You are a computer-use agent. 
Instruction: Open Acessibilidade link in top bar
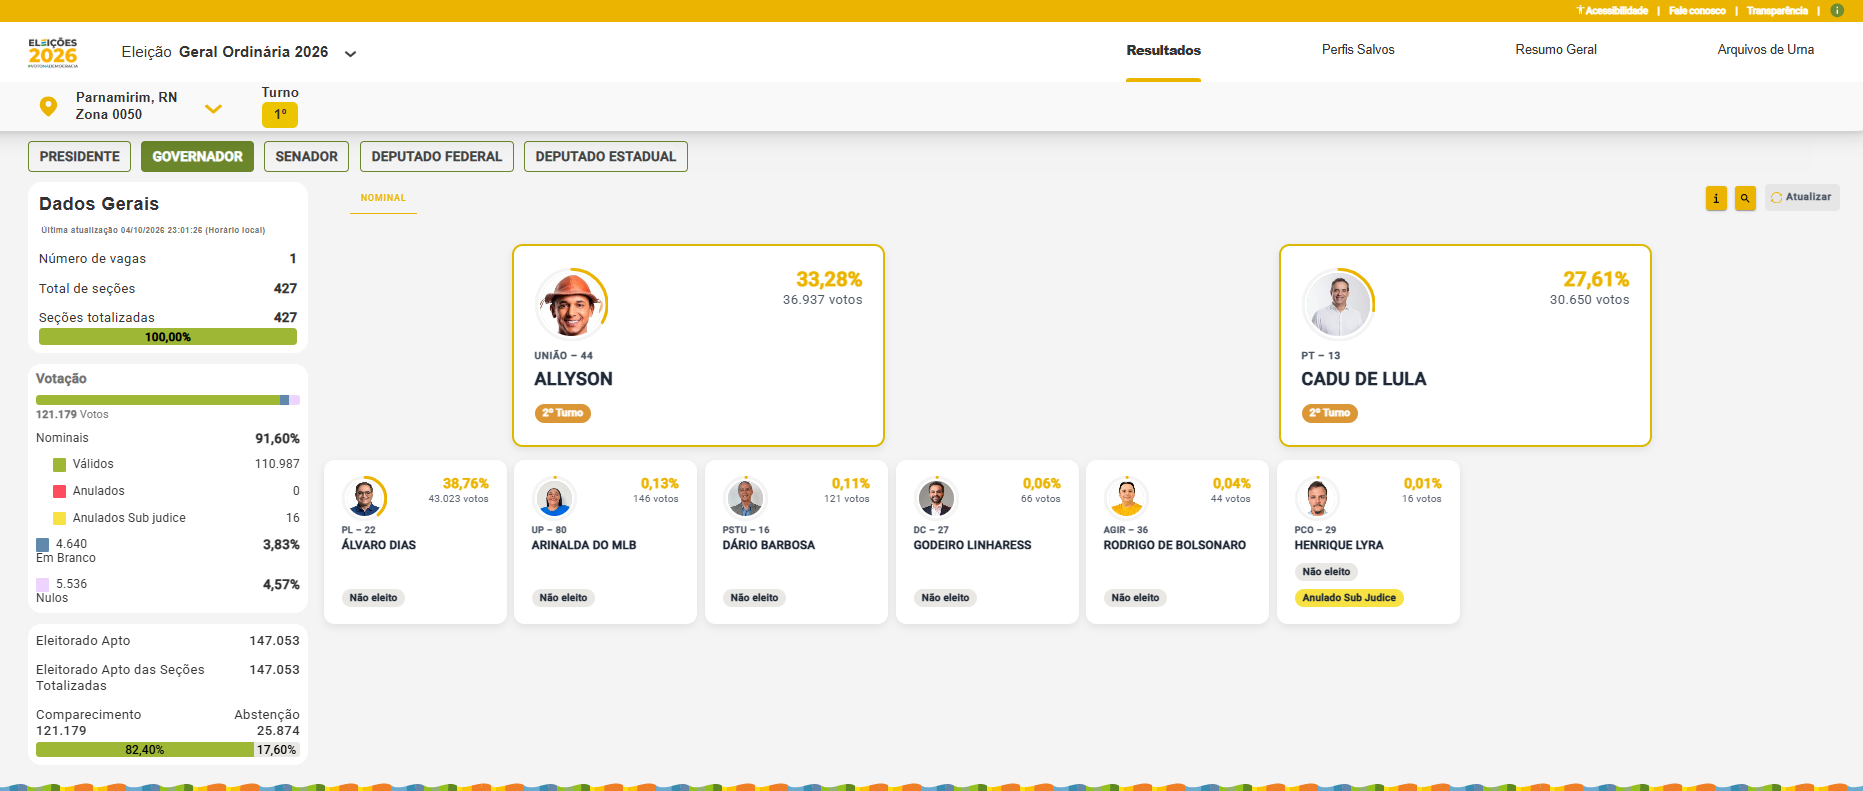click(x=1612, y=10)
